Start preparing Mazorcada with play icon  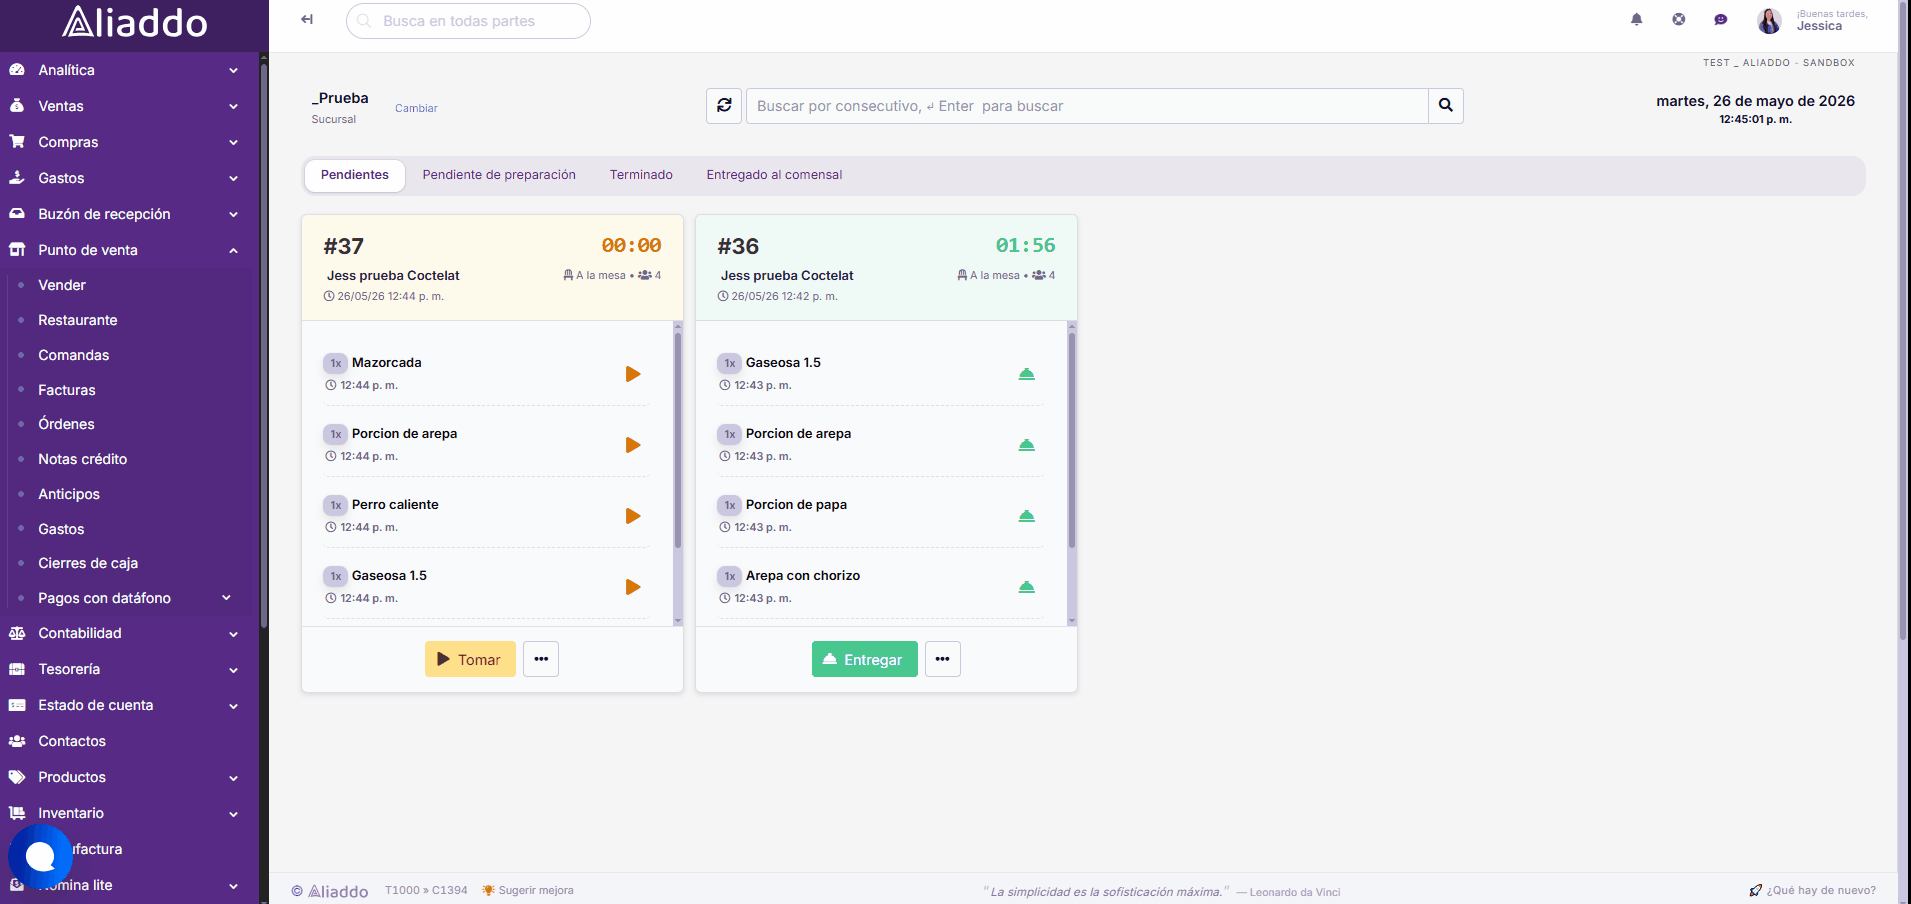click(633, 374)
